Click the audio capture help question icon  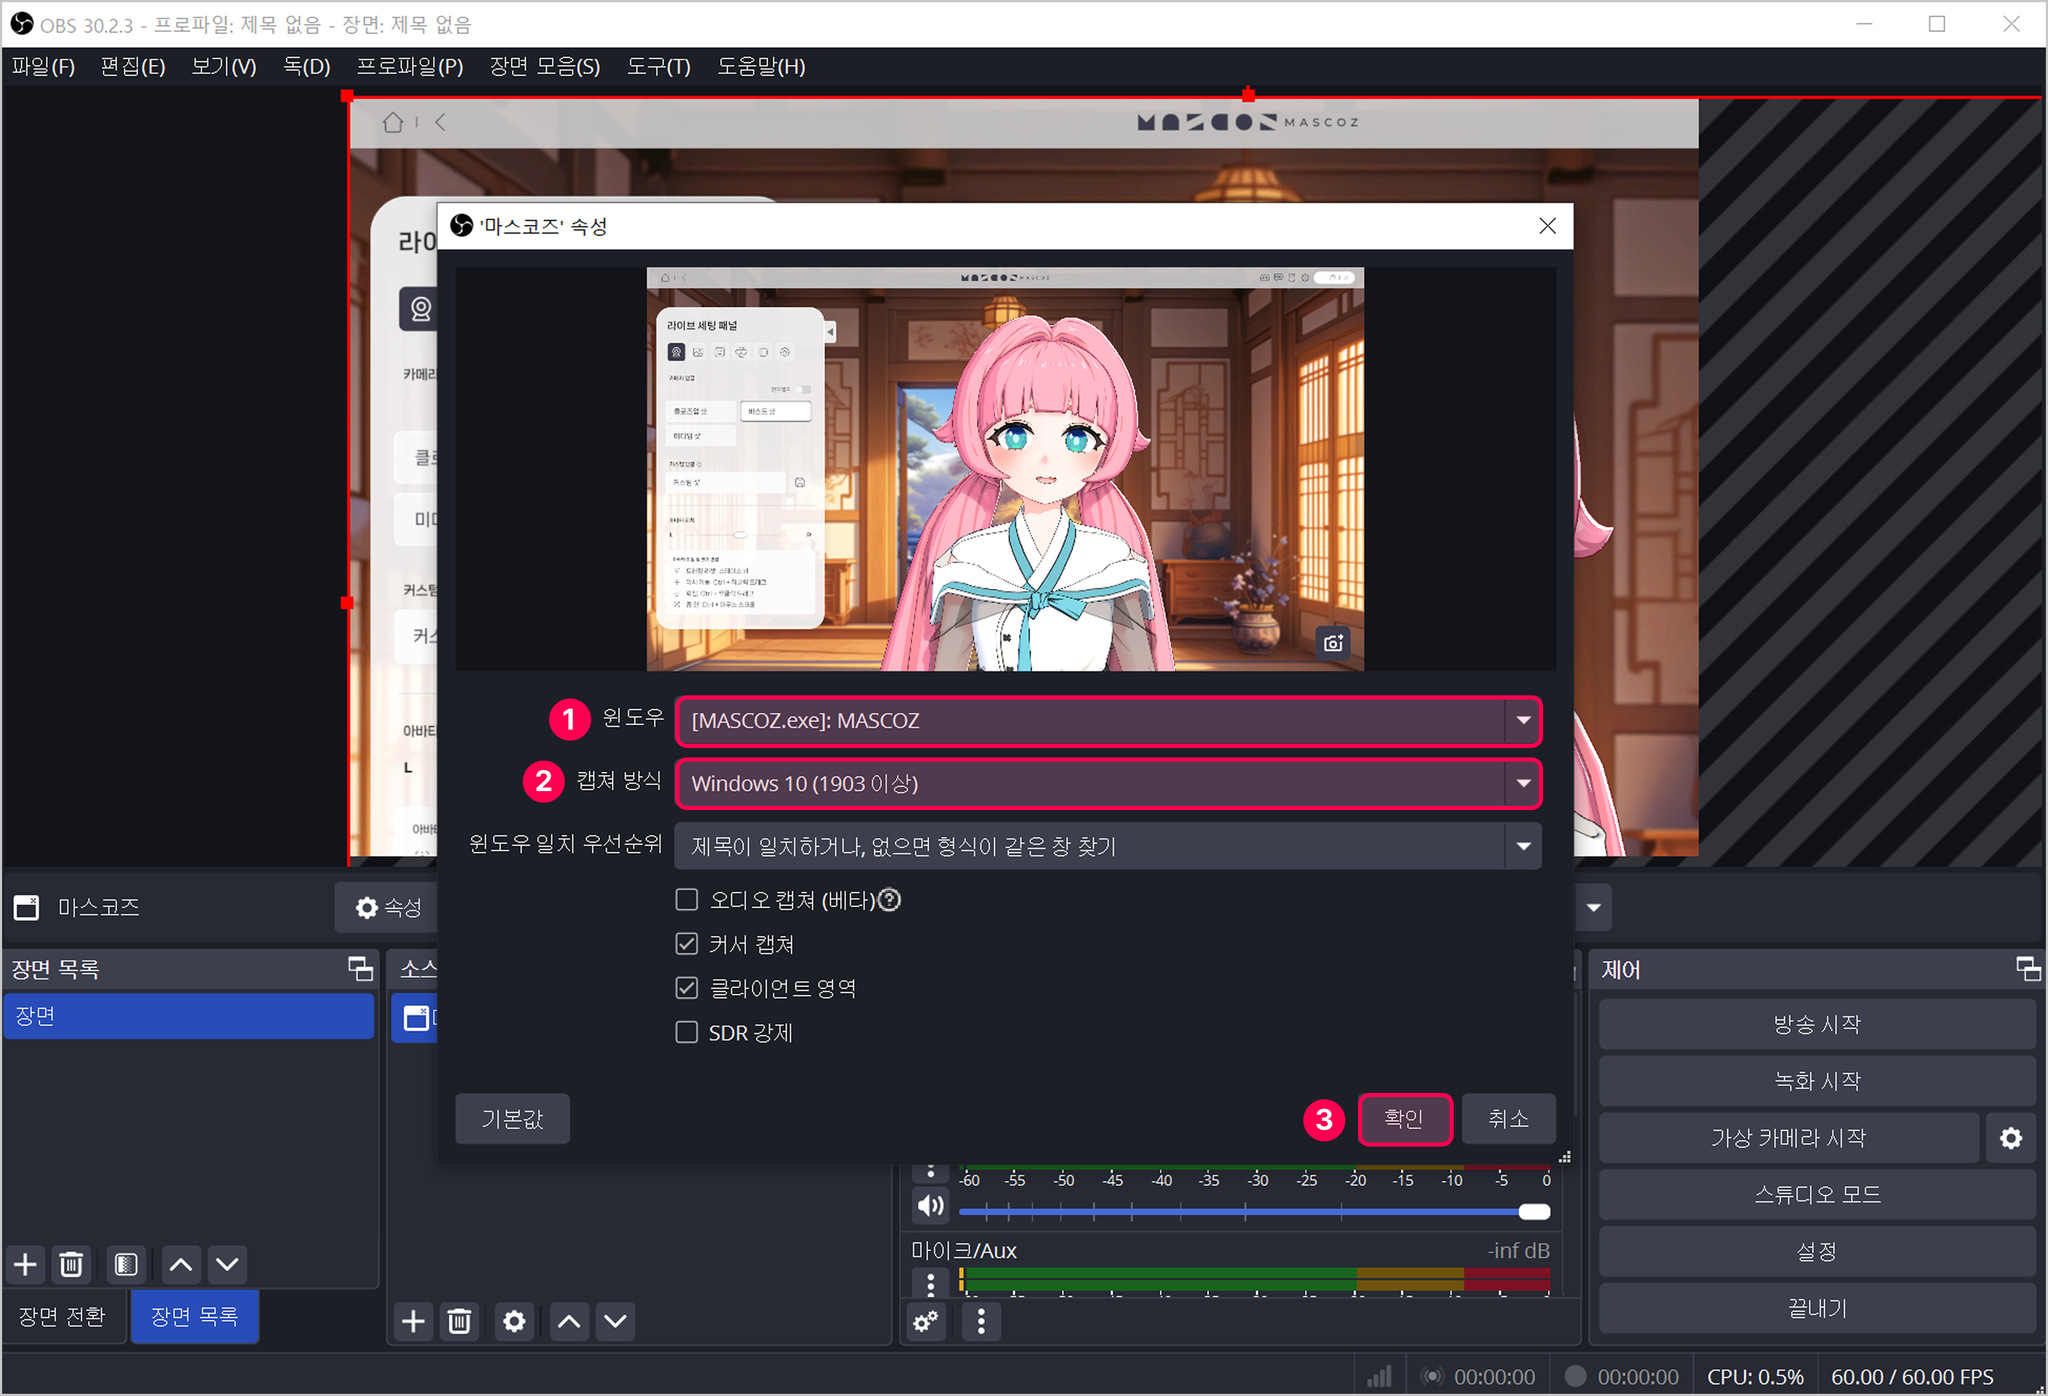coord(889,900)
